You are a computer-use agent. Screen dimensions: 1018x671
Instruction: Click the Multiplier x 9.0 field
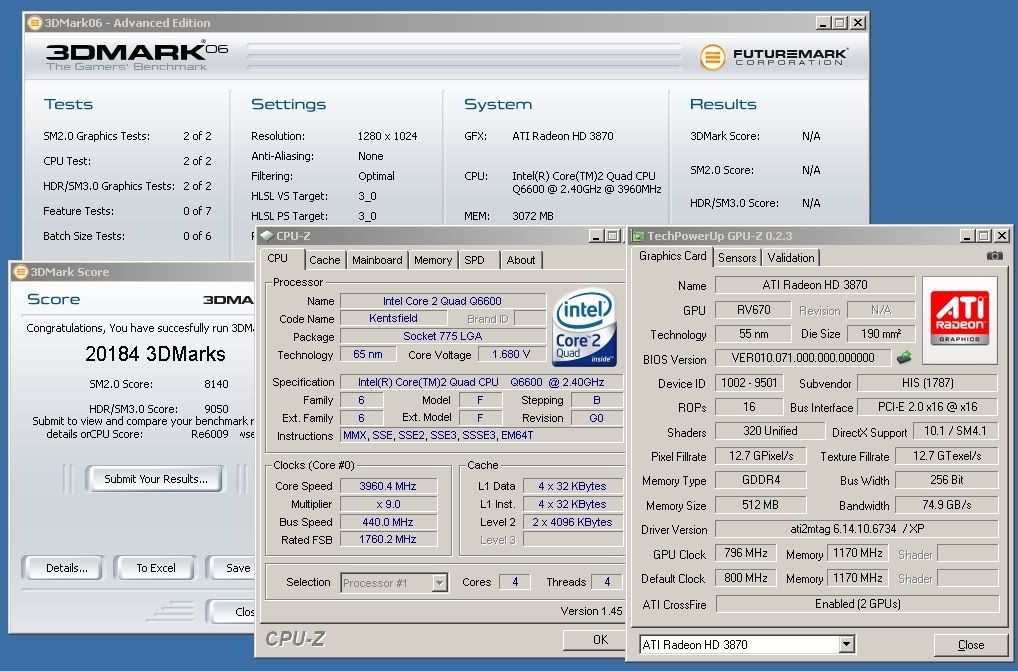388,504
